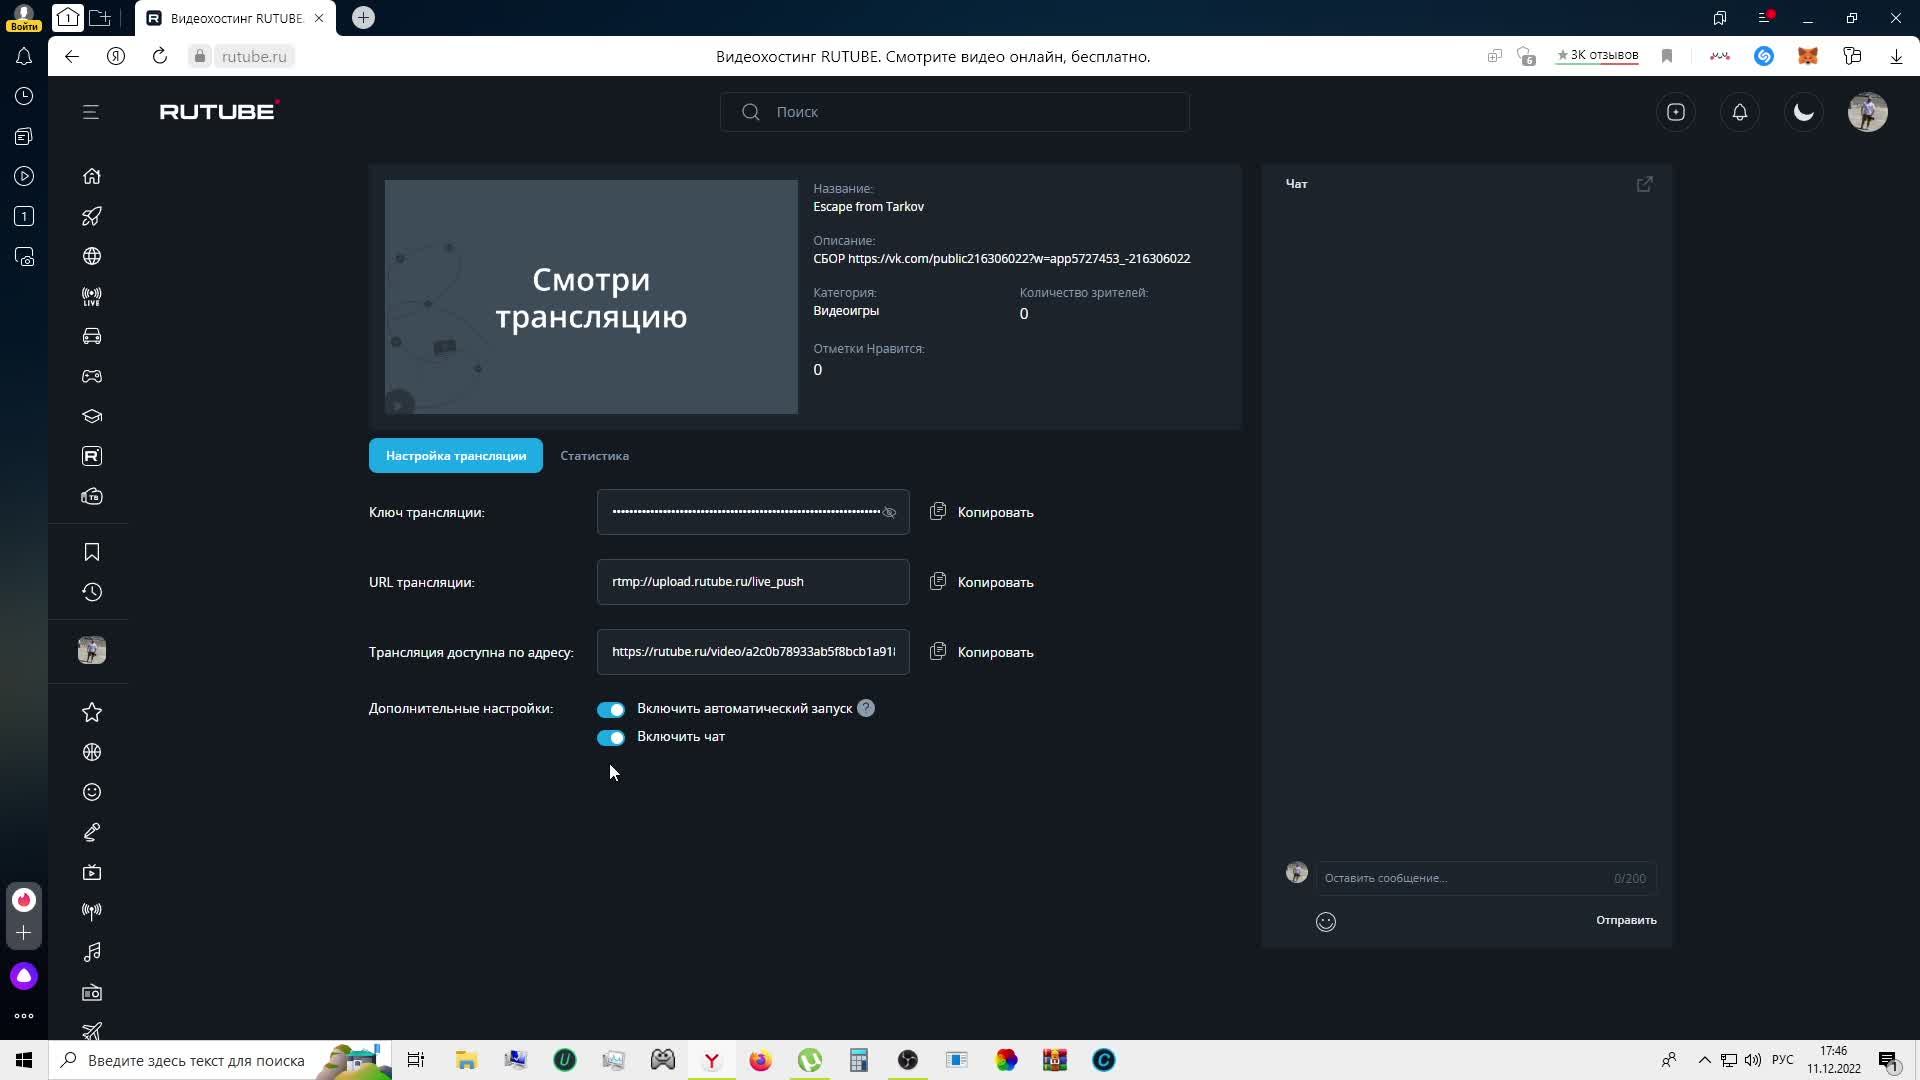Reveal stream key with eye icon
This screenshot has width=1920, height=1080.
889,512
